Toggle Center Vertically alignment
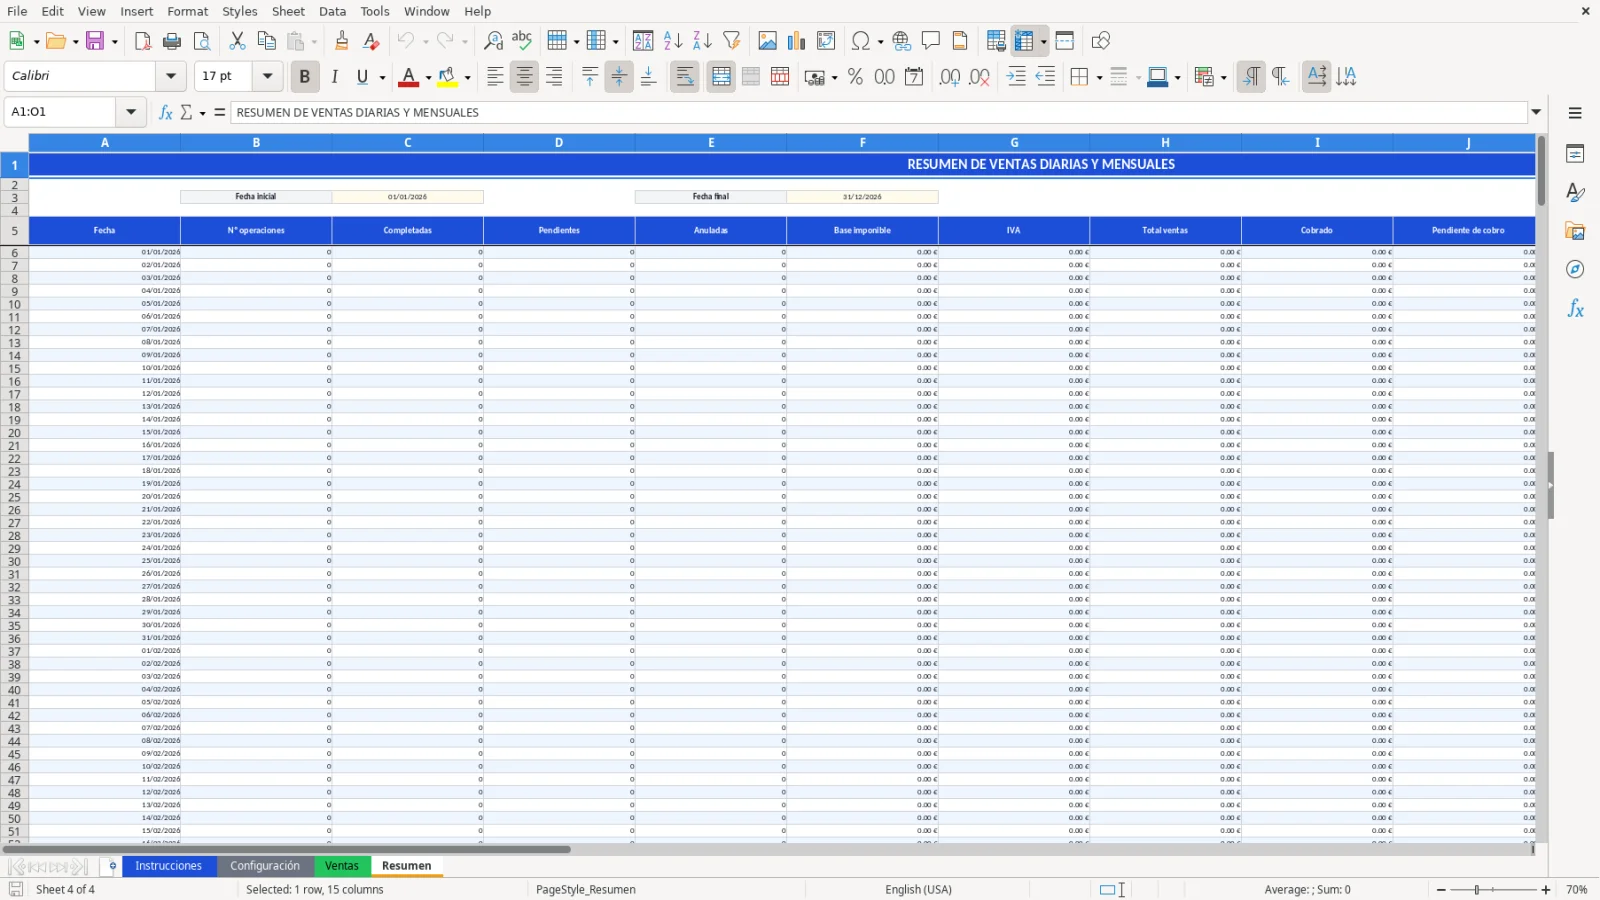The width and height of the screenshot is (1600, 900). tap(619, 77)
